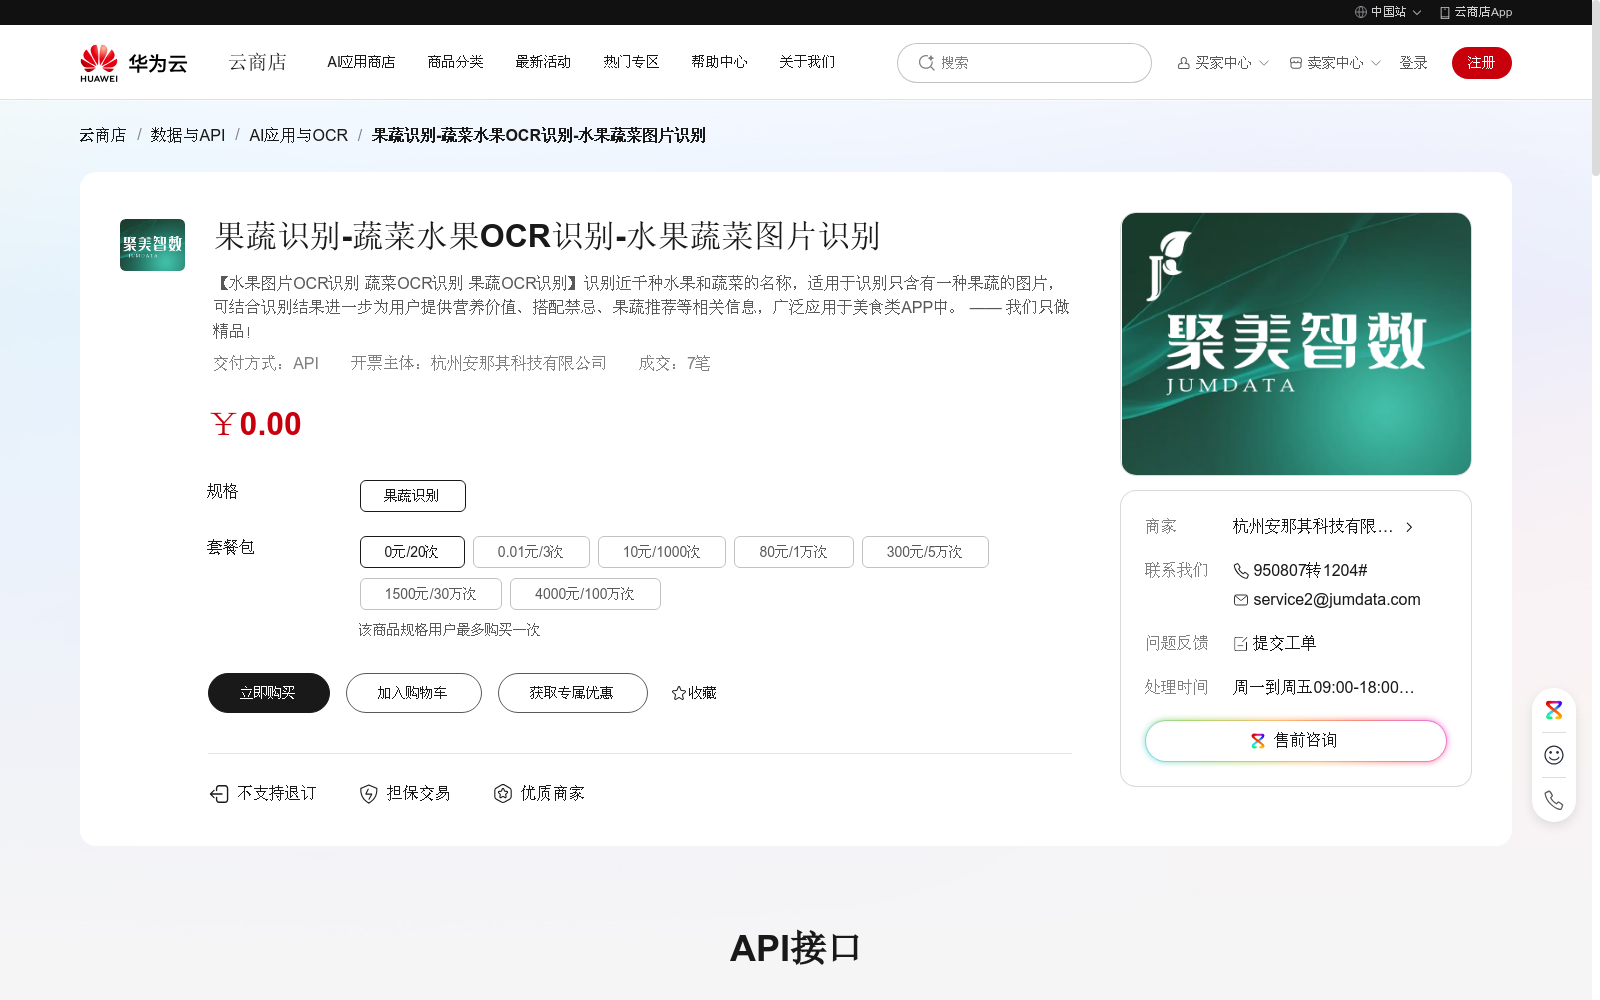The image size is (1600, 1000).
Task: Expand merchant details arrow next to 杭州安那其科技有限
Action: pyautogui.click(x=1409, y=527)
